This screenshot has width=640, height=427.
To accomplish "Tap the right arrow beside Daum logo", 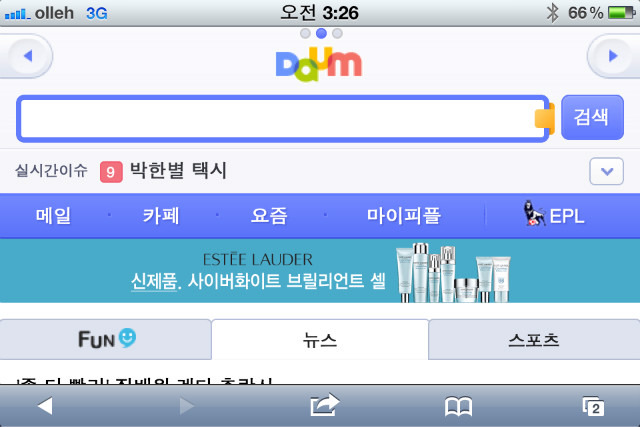I will click(x=613, y=56).
